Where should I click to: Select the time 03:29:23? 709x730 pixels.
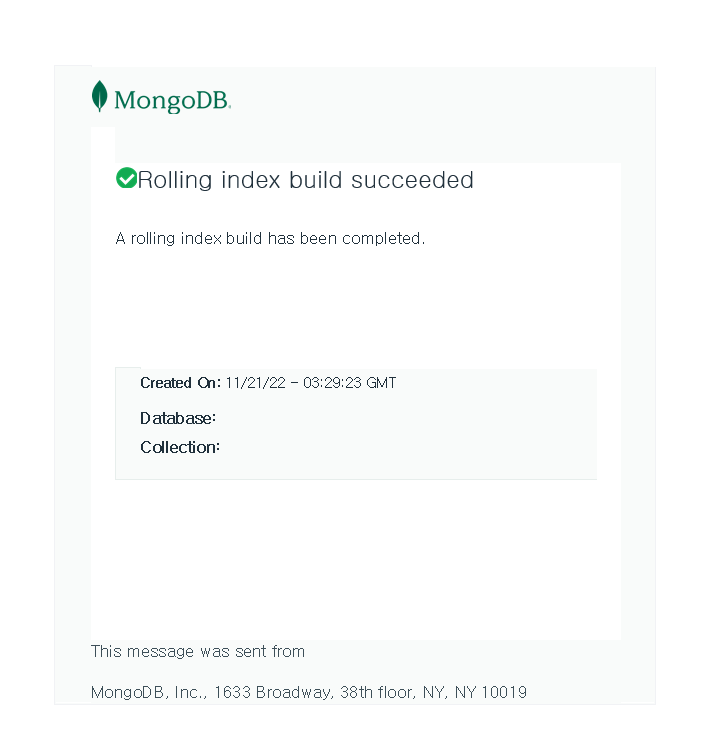[332, 383]
